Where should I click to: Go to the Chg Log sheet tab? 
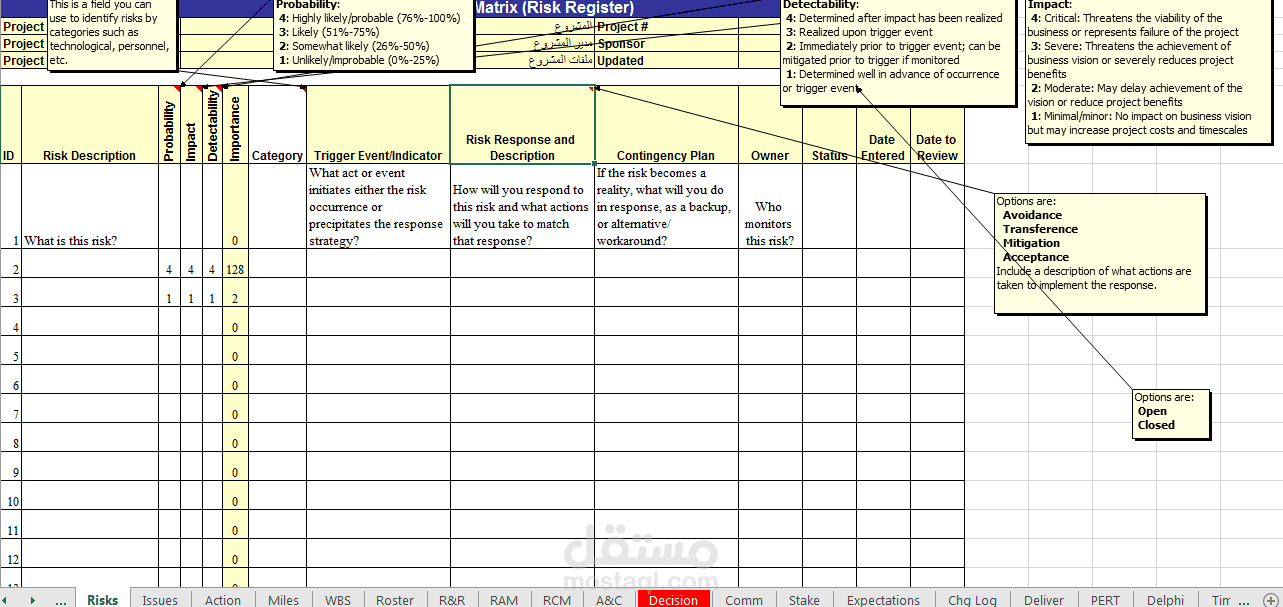tap(972, 600)
